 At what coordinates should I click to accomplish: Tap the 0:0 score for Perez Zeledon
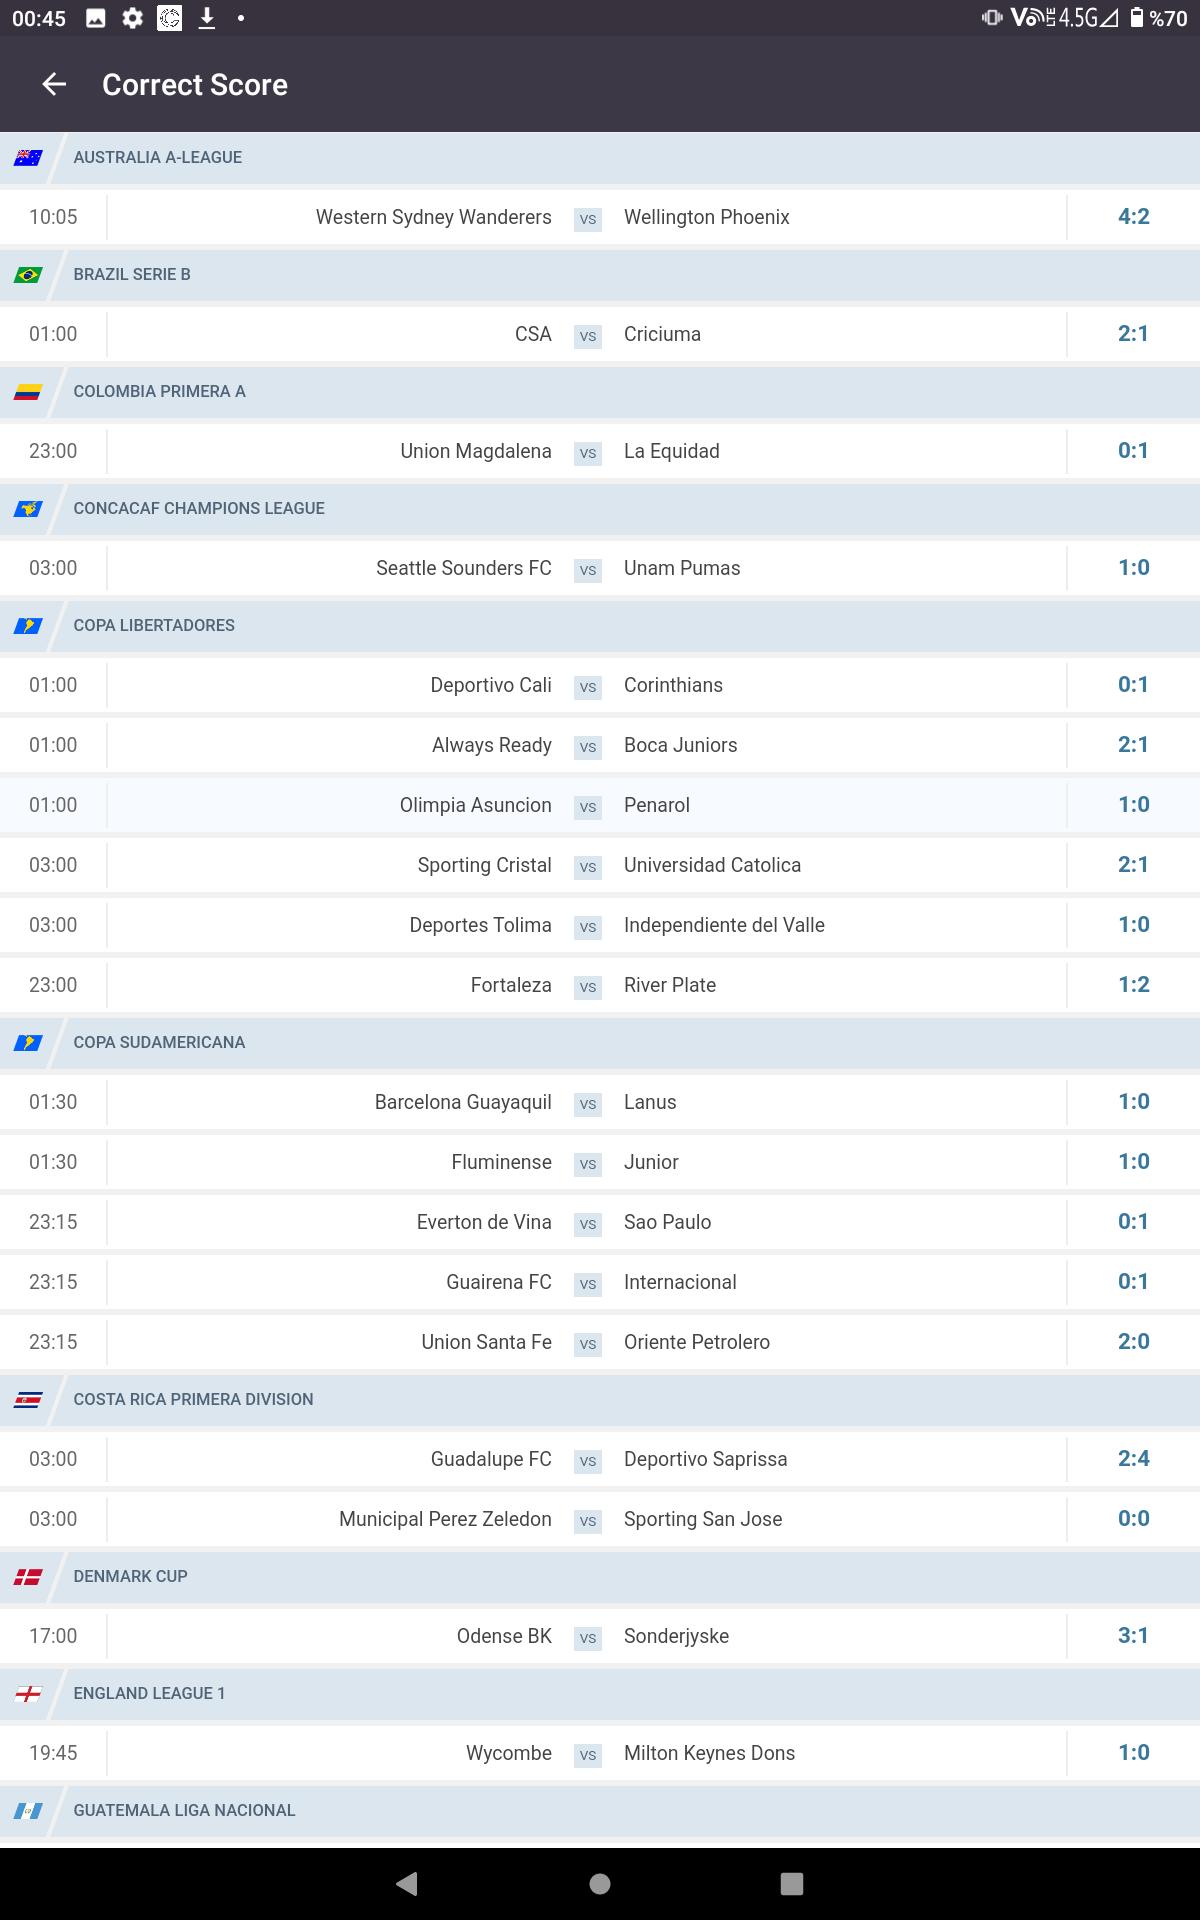click(x=1133, y=1519)
